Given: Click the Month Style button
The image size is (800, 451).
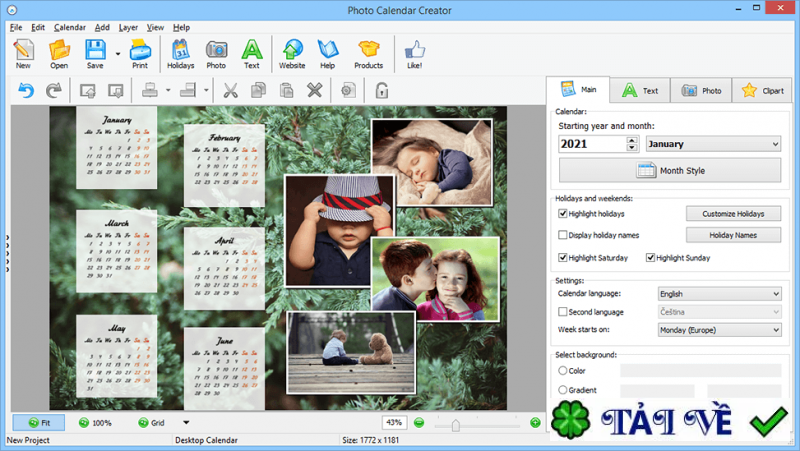Looking at the screenshot, I should [669, 171].
